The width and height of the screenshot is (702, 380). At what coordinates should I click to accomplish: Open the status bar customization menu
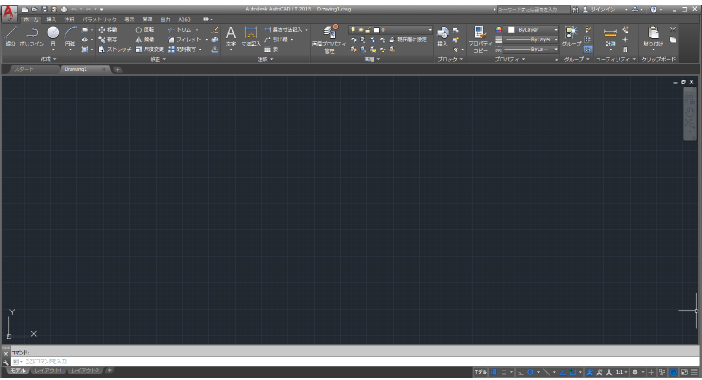(694, 372)
